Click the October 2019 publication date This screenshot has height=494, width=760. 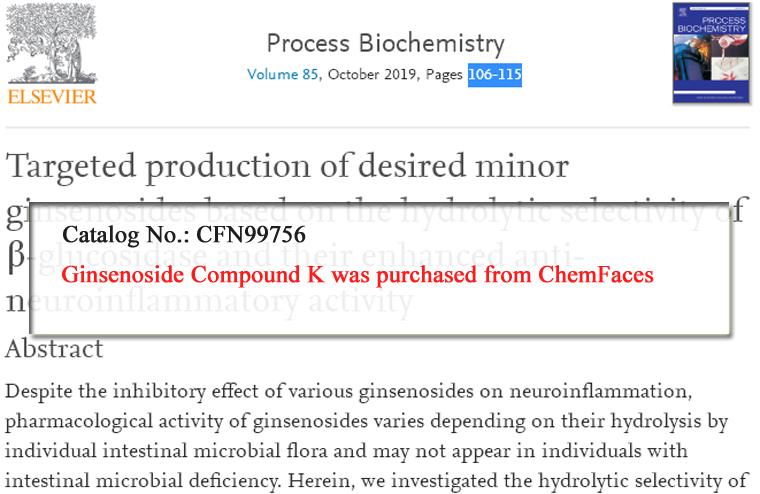pos(372,74)
